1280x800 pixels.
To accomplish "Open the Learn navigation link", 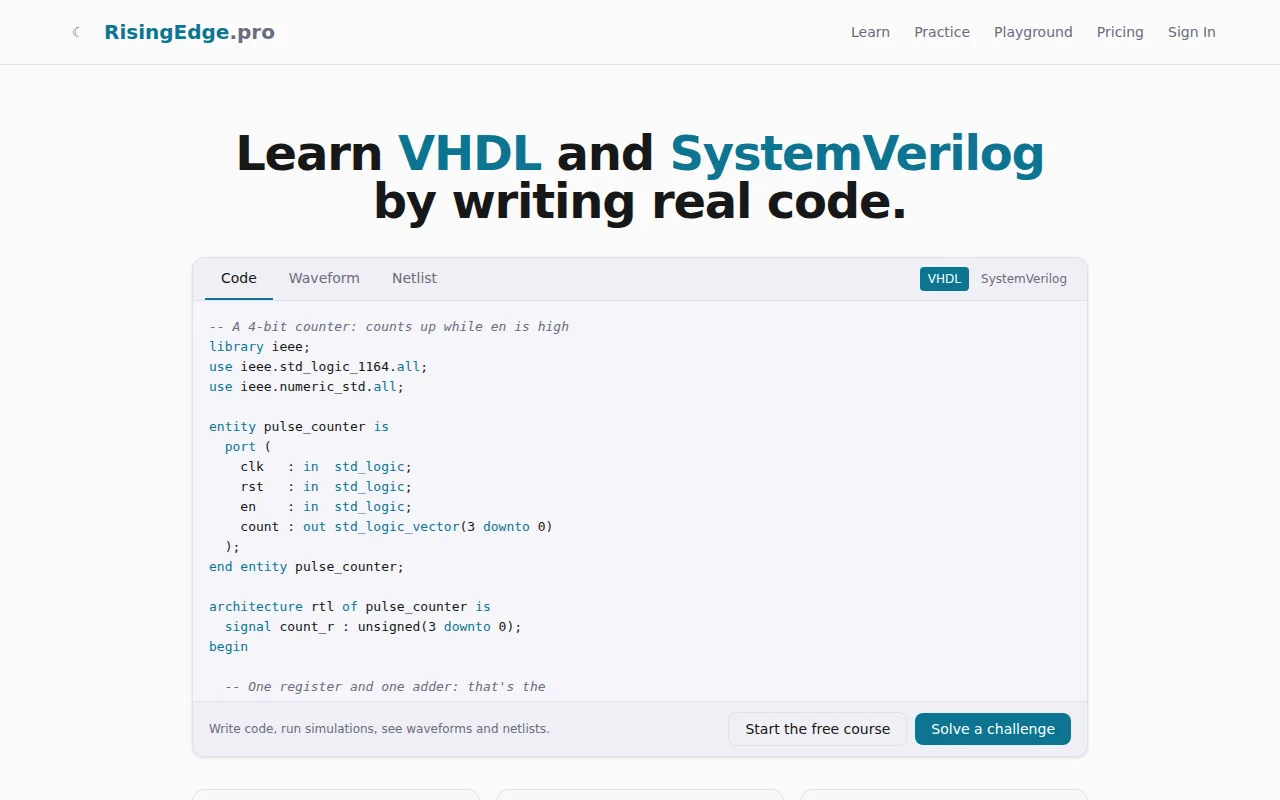I will [x=870, y=32].
